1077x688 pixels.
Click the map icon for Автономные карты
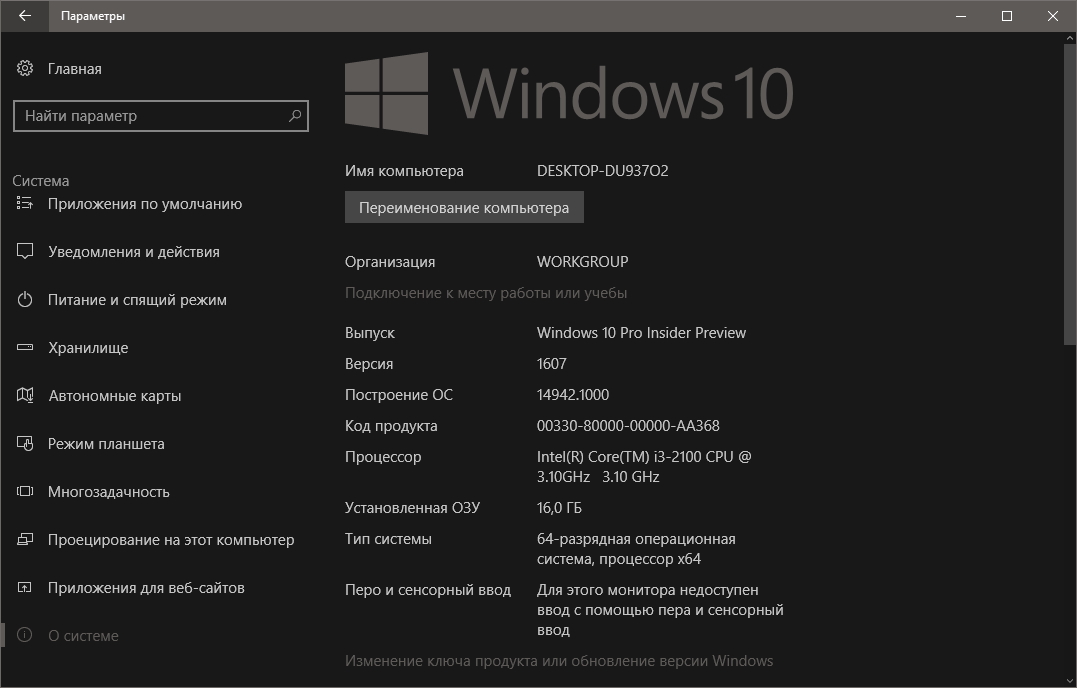point(25,395)
